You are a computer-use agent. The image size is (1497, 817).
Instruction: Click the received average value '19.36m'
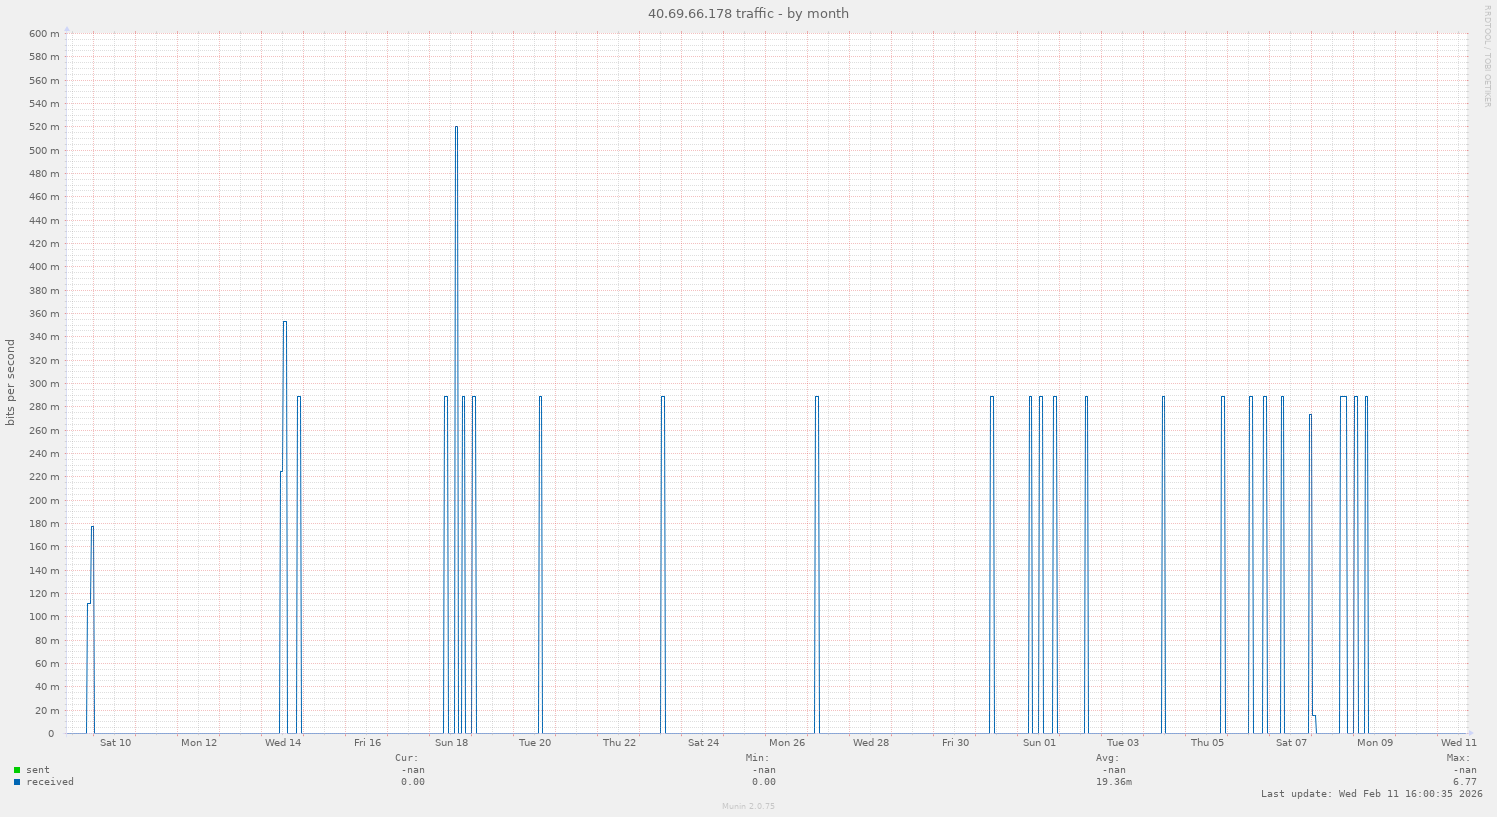tap(1113, 782)
